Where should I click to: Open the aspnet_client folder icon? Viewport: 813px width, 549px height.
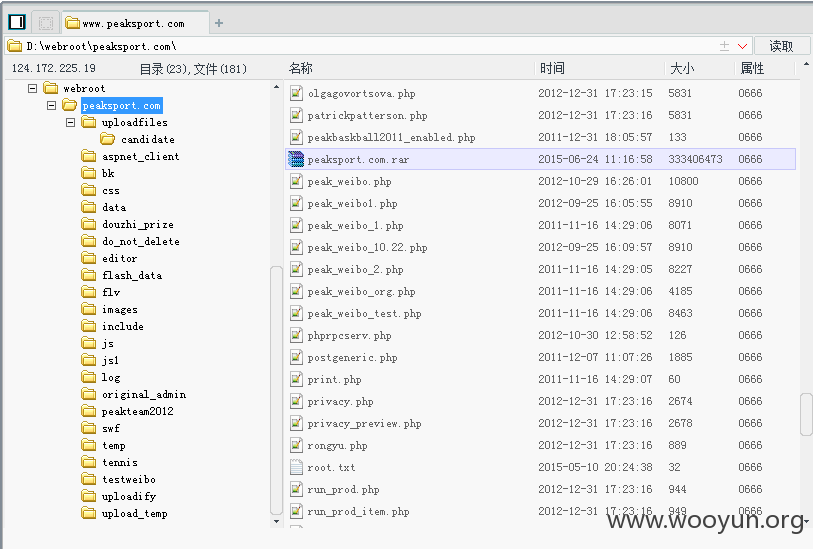pos(89,156)
